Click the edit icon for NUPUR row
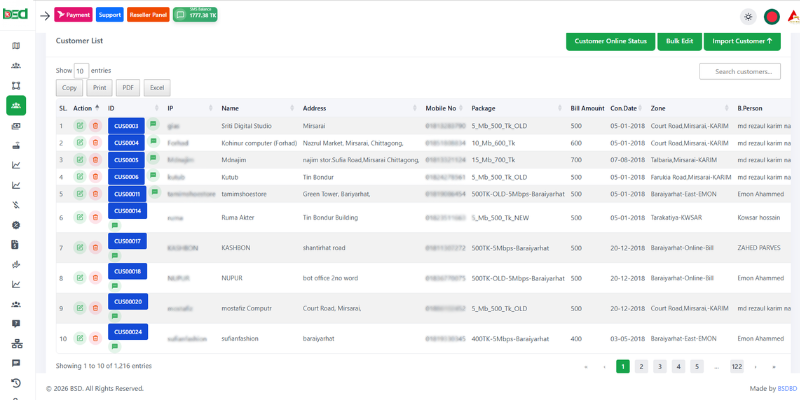The image size is (800, 400). tap(80, 278)
